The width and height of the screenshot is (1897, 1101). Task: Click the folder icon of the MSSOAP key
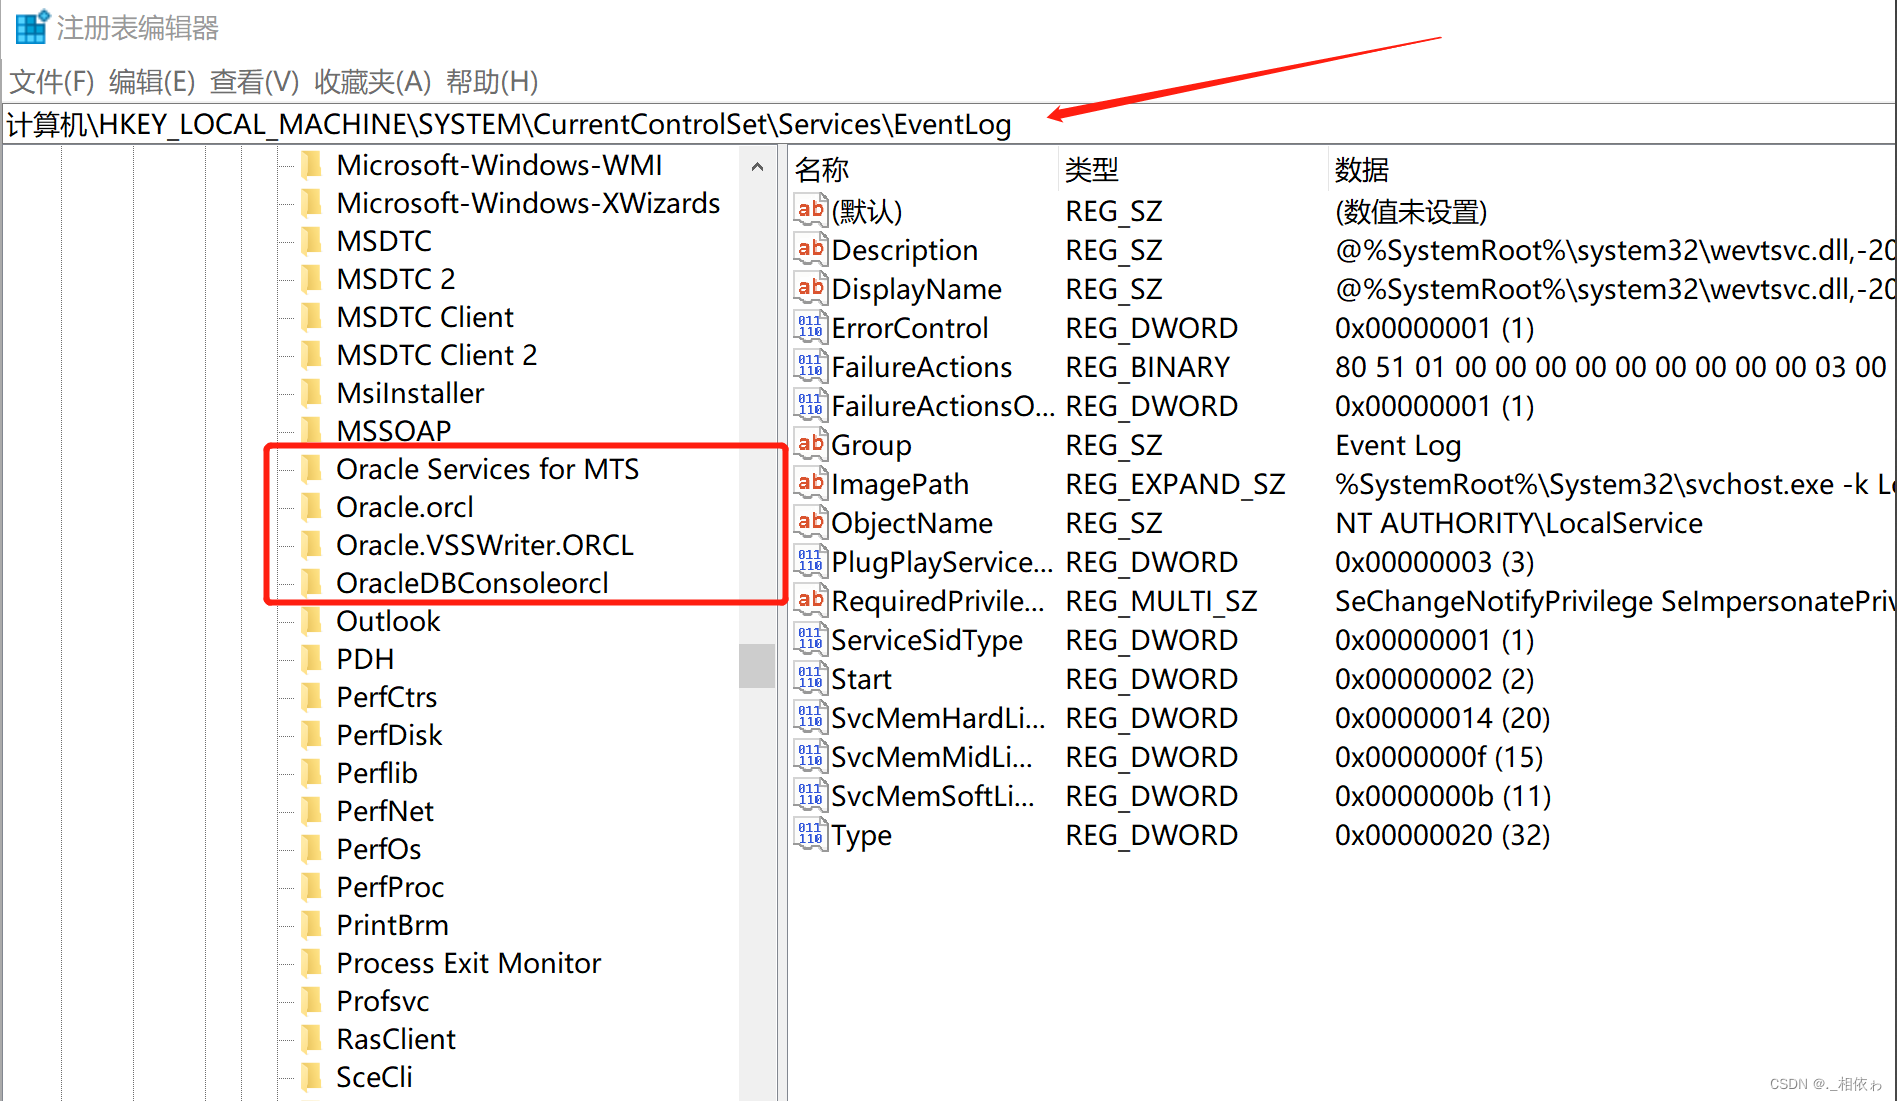click(313, 430)
